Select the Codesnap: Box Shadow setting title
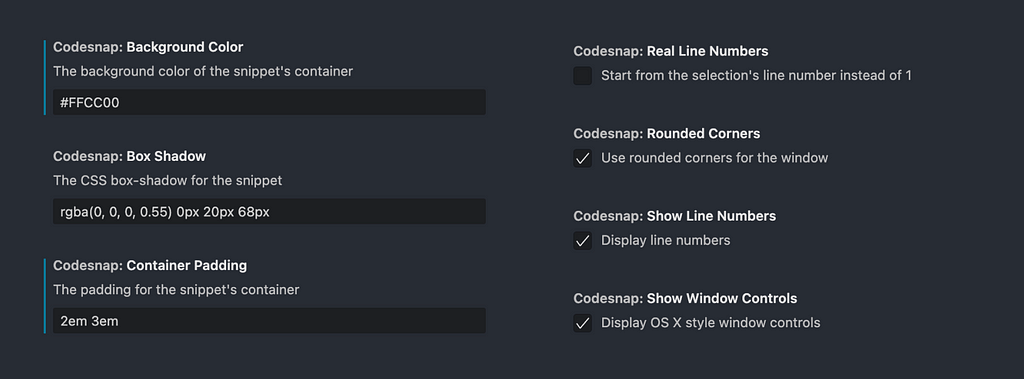Screen dimensions: 1024x379 tap(129, 156)
